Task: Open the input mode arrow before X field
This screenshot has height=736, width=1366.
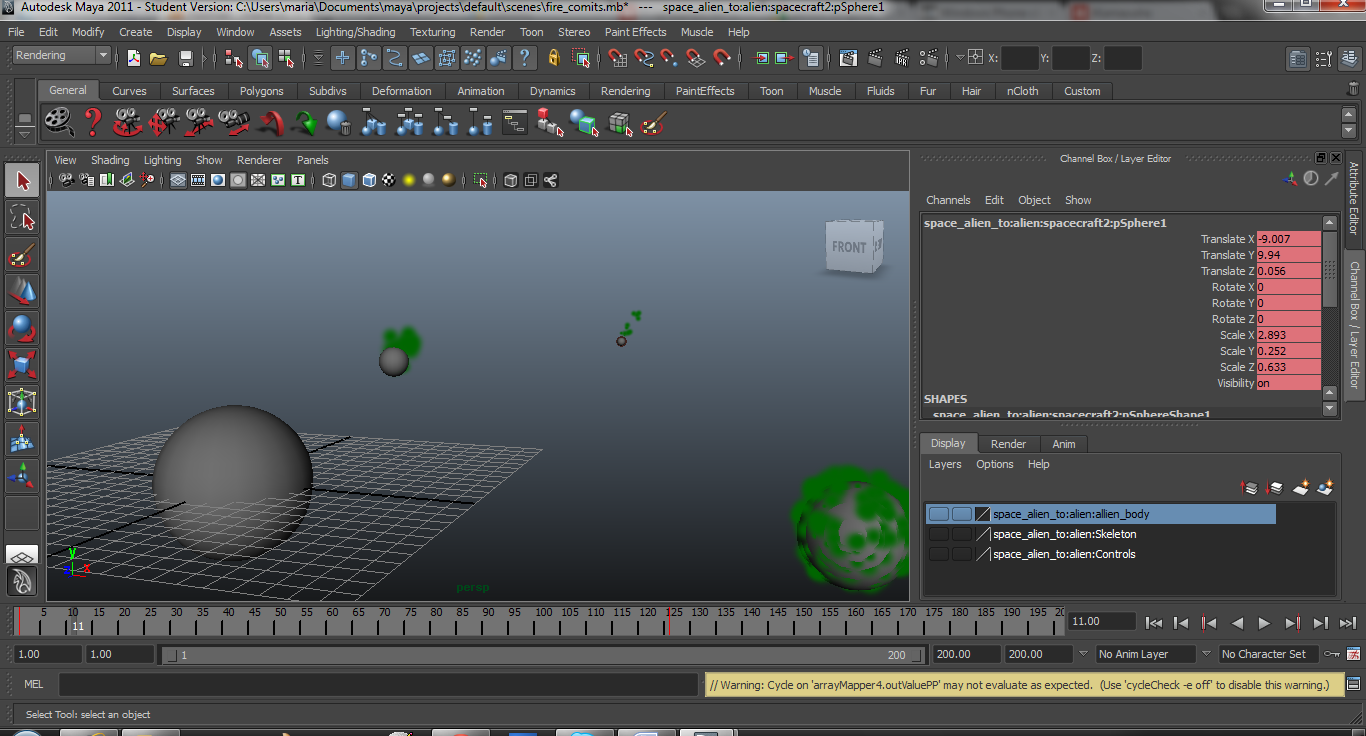Action: pos(960,58)
